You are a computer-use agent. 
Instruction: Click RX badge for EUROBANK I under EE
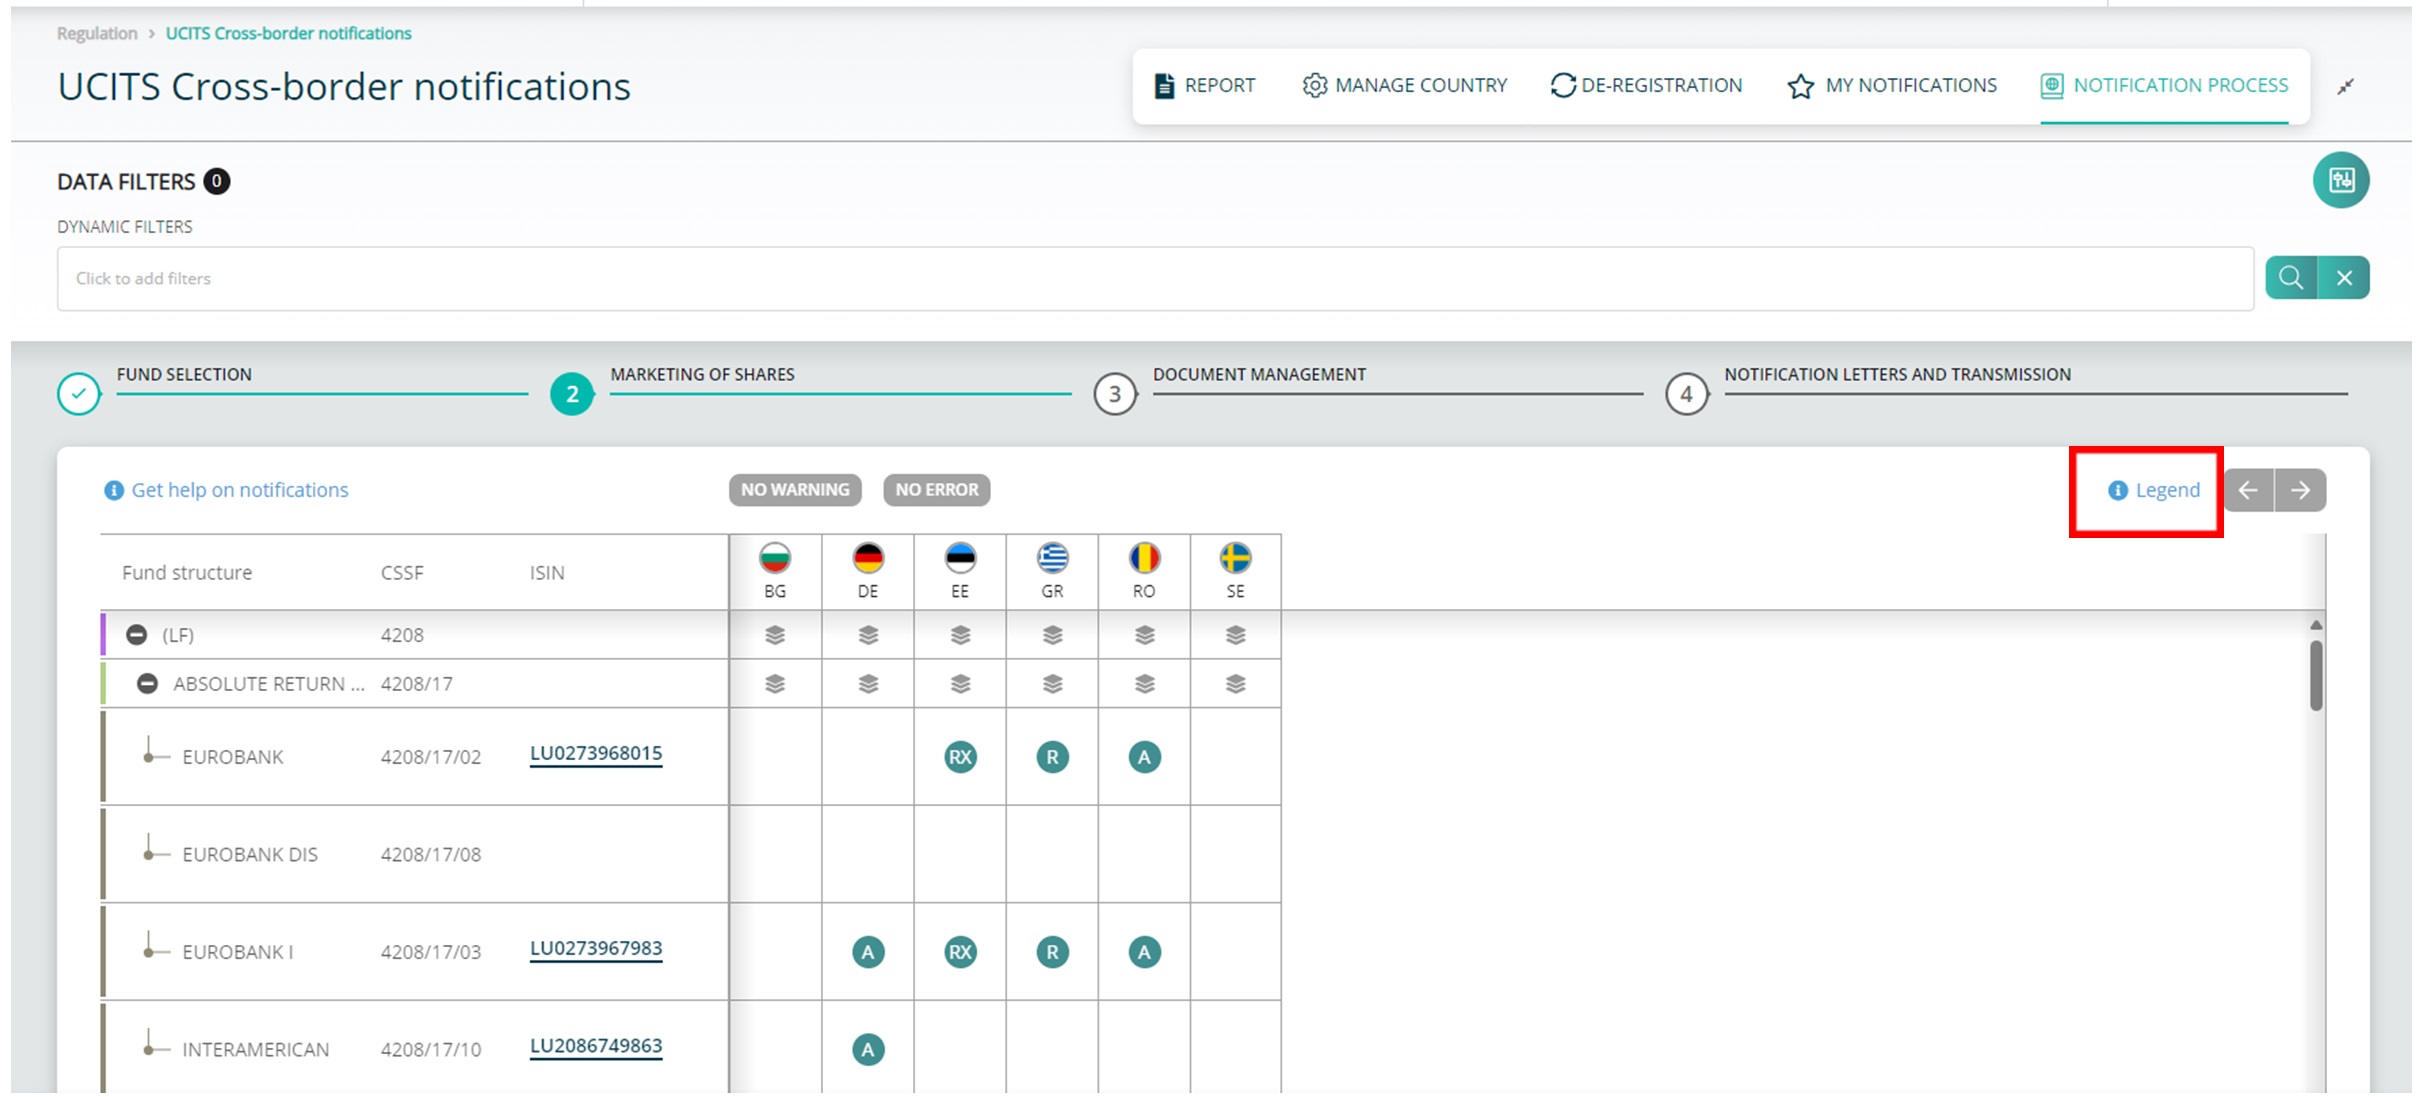(960, 952)
